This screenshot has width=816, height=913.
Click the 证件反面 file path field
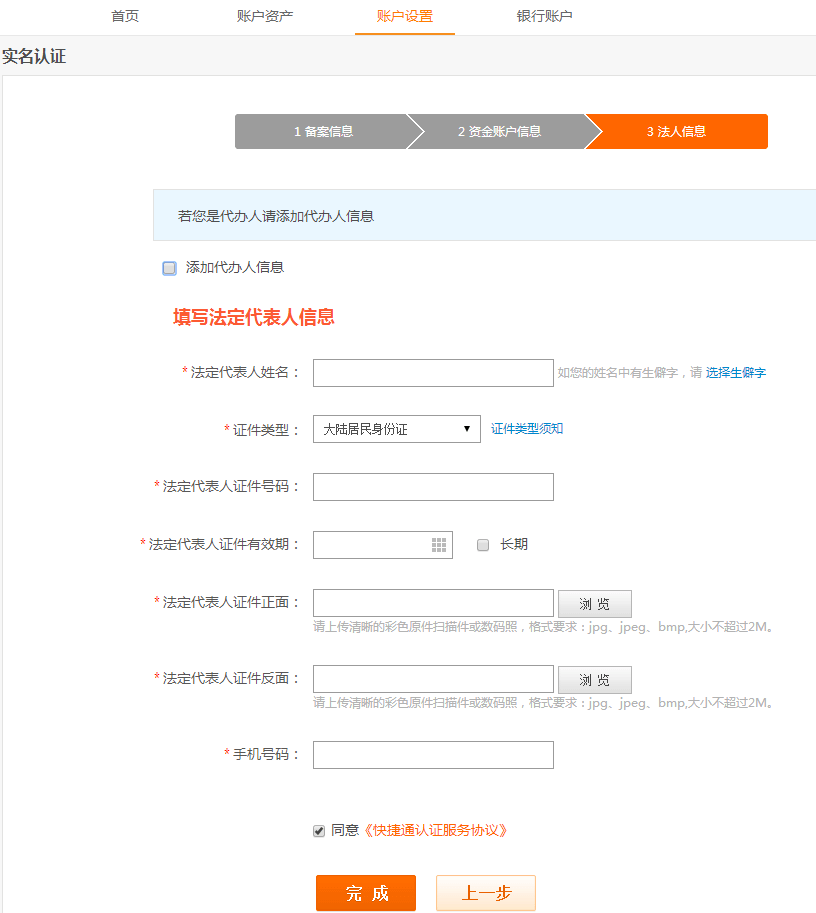coord(433,679)
